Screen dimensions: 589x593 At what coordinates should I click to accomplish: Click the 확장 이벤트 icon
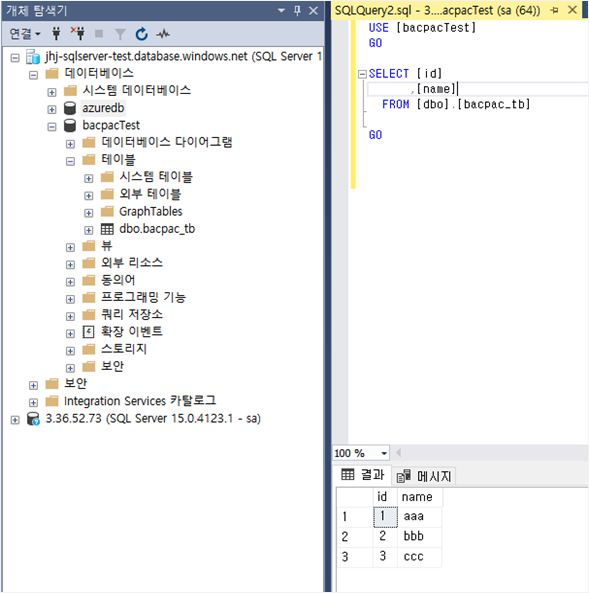click(89, 332)
